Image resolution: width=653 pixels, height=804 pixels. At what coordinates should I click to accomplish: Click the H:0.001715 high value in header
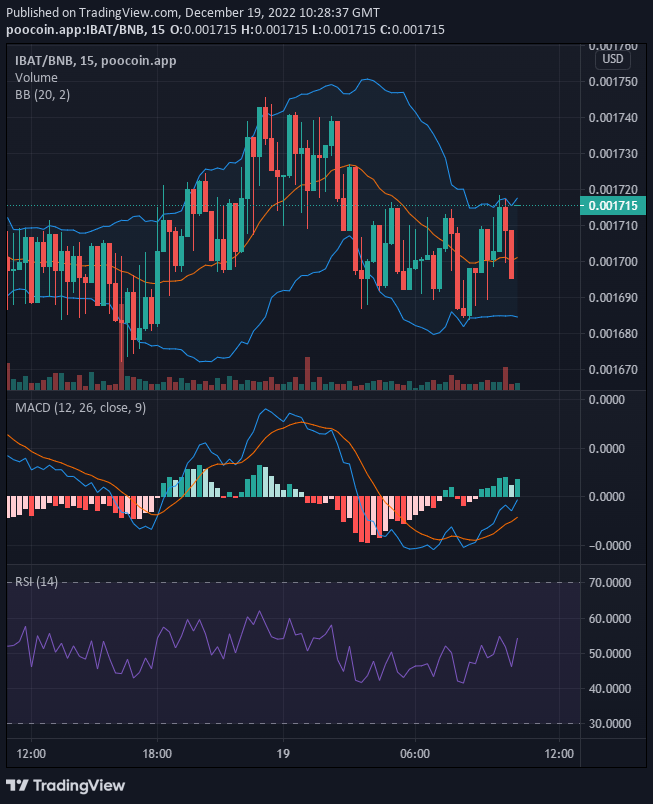pyautogui.click(x=274, y=30)
